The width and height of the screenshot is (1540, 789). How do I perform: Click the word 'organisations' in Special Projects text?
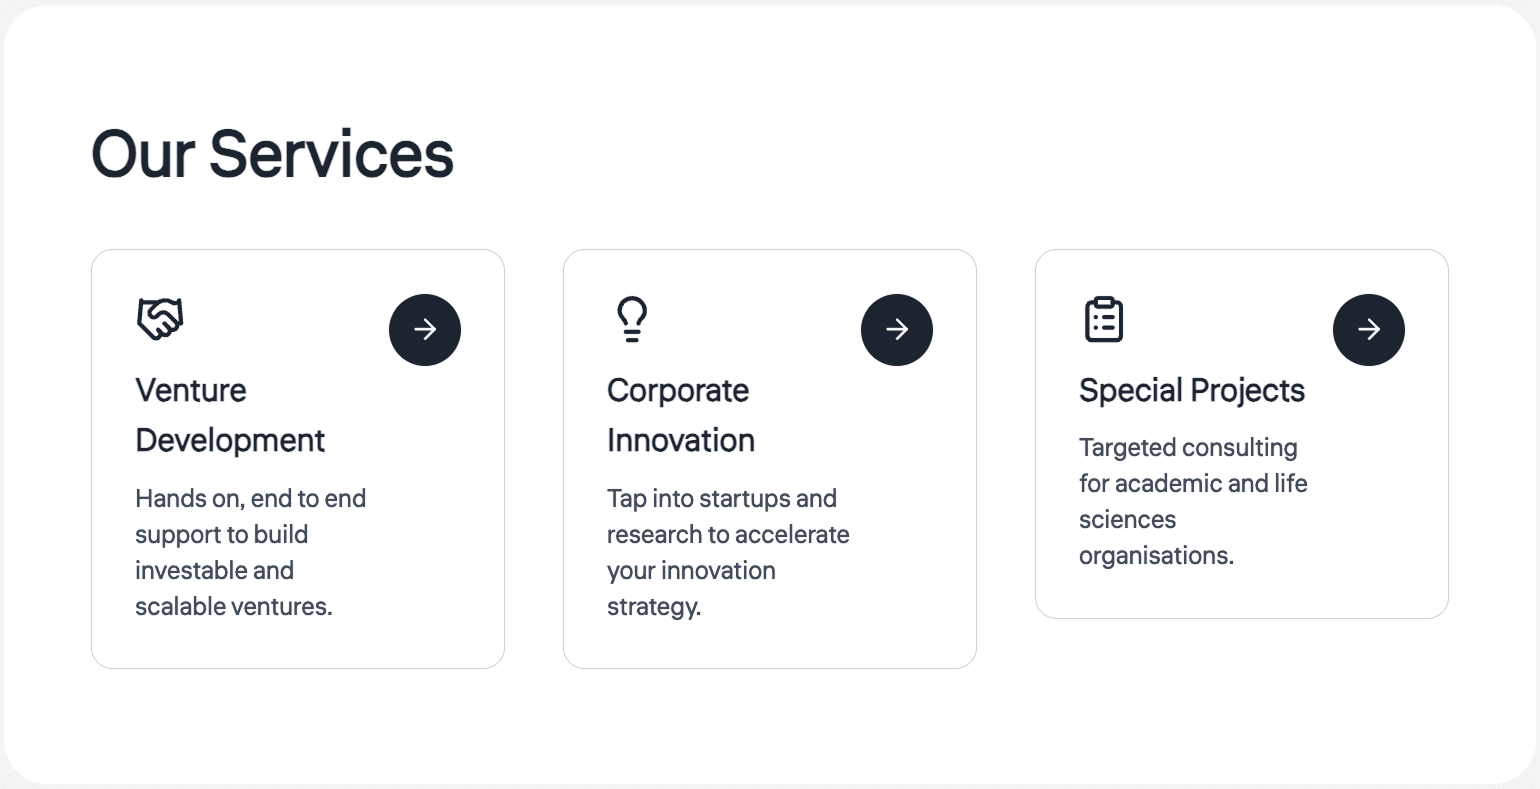(1155, 556)
